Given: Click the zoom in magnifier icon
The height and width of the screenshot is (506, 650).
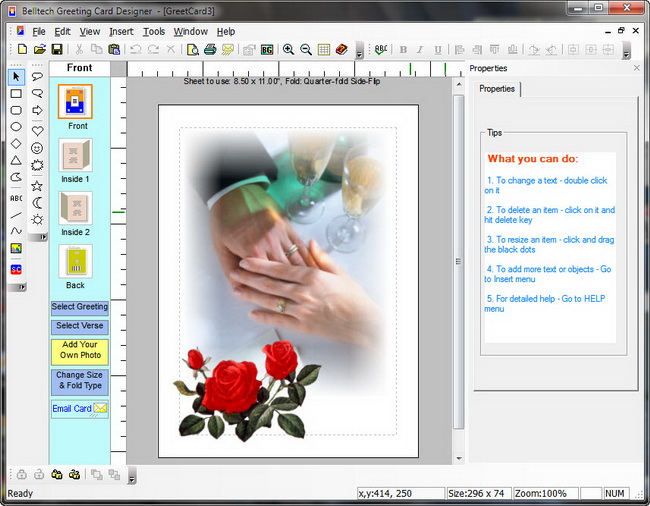Looking at the screenshot, I should coord(288,49).
